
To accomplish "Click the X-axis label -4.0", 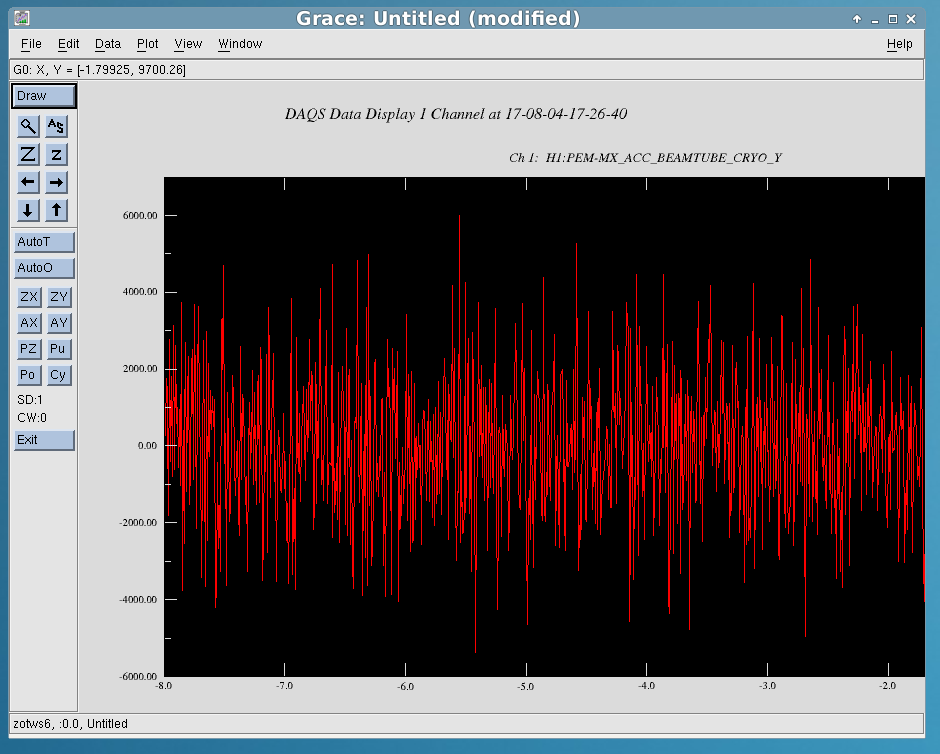I will tap(646, 686).
